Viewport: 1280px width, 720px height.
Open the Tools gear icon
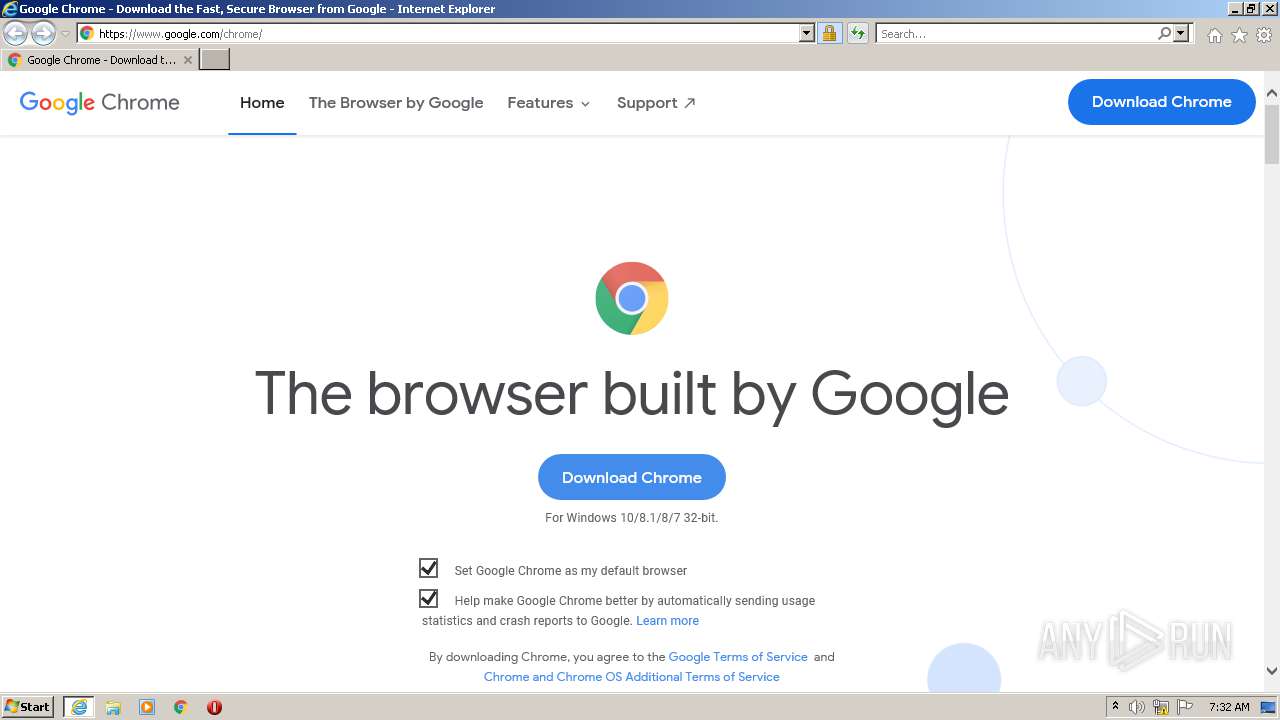(1264, 35)
